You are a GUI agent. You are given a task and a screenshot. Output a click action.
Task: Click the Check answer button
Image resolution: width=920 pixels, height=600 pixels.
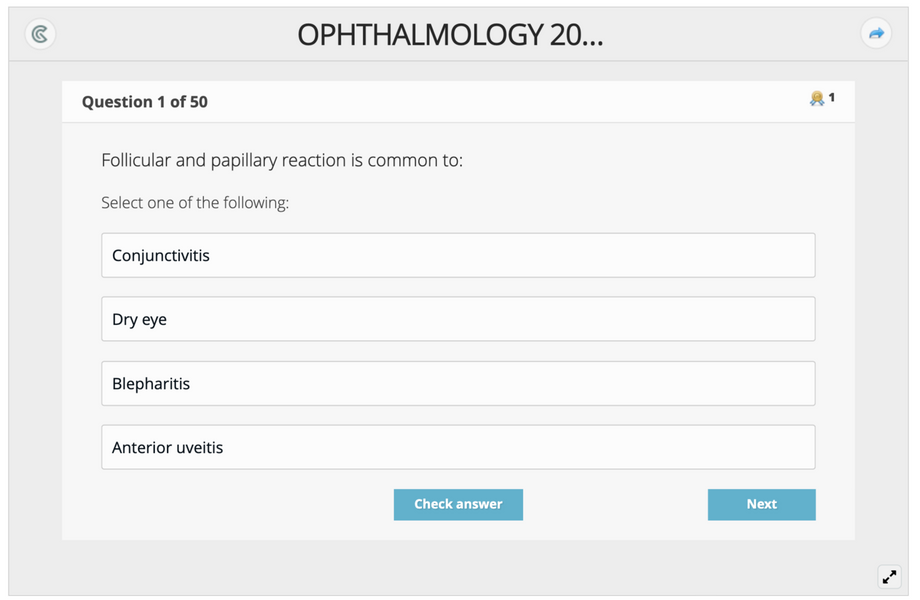pos(458,504)
